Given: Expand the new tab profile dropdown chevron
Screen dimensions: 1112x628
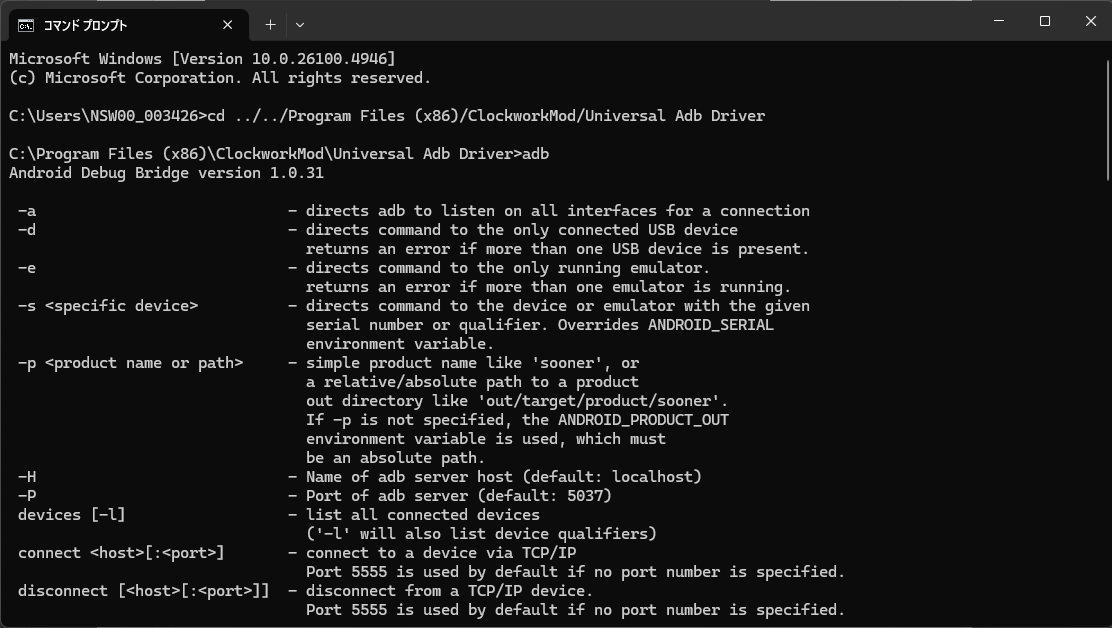Looking at the screenshot, I should pyautogui.click(x=299, y=25).
